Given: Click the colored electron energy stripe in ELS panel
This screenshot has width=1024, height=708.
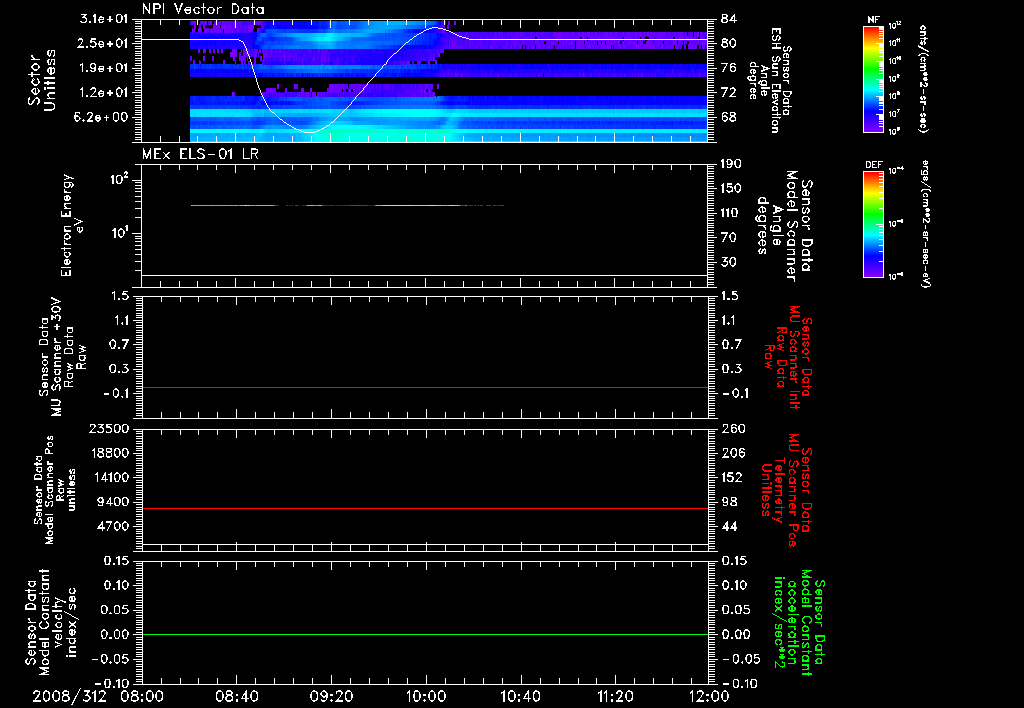Looking at the screenshot, I should [347, 206].
